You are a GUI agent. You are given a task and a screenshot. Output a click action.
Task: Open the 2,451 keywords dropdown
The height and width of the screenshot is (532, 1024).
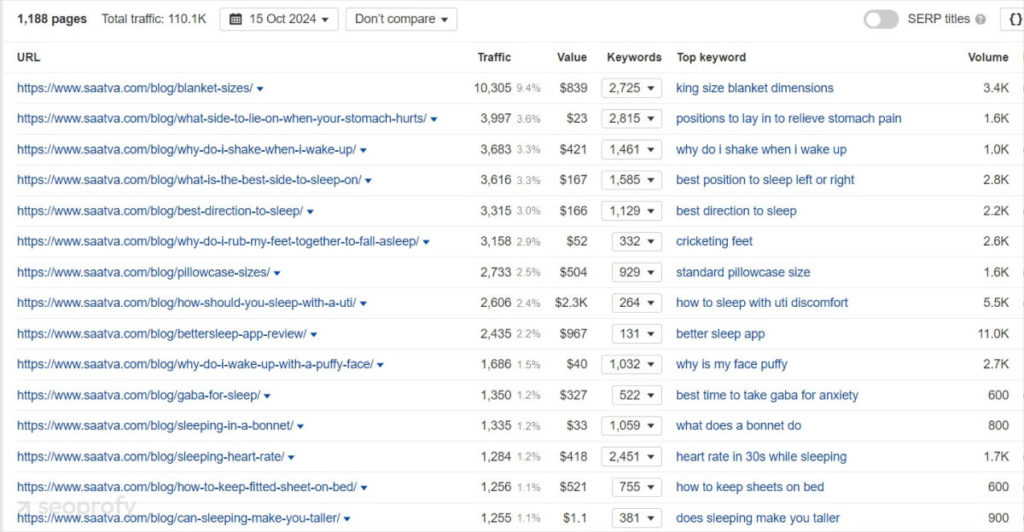(x=632, y=456)
